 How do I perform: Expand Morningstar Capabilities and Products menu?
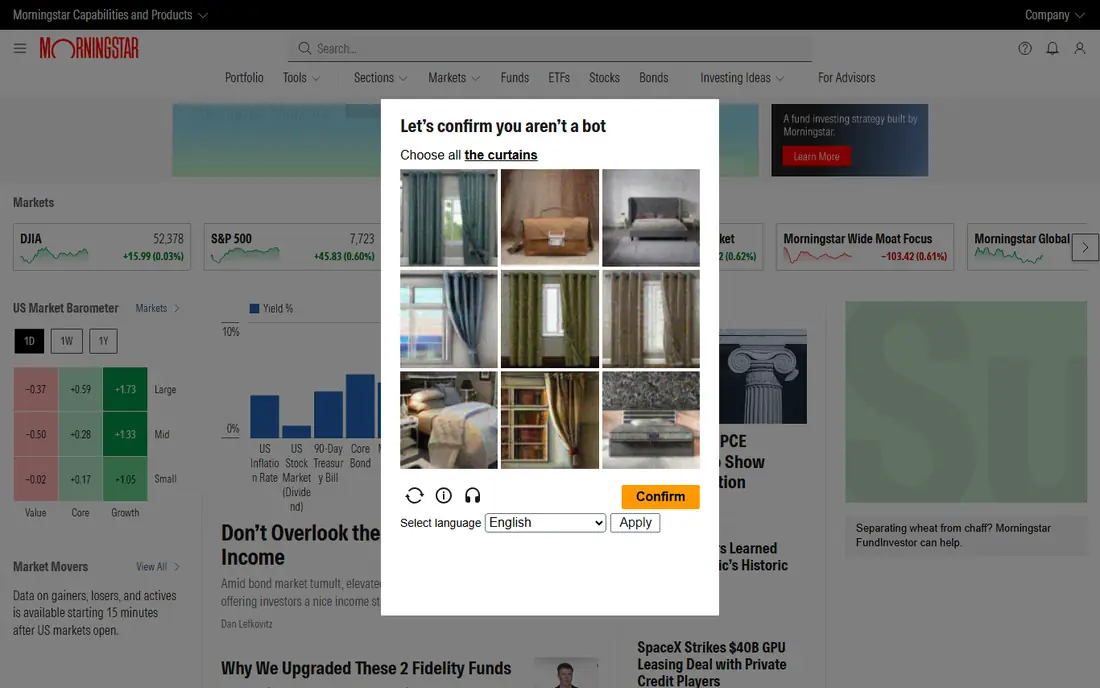point(110,15)
